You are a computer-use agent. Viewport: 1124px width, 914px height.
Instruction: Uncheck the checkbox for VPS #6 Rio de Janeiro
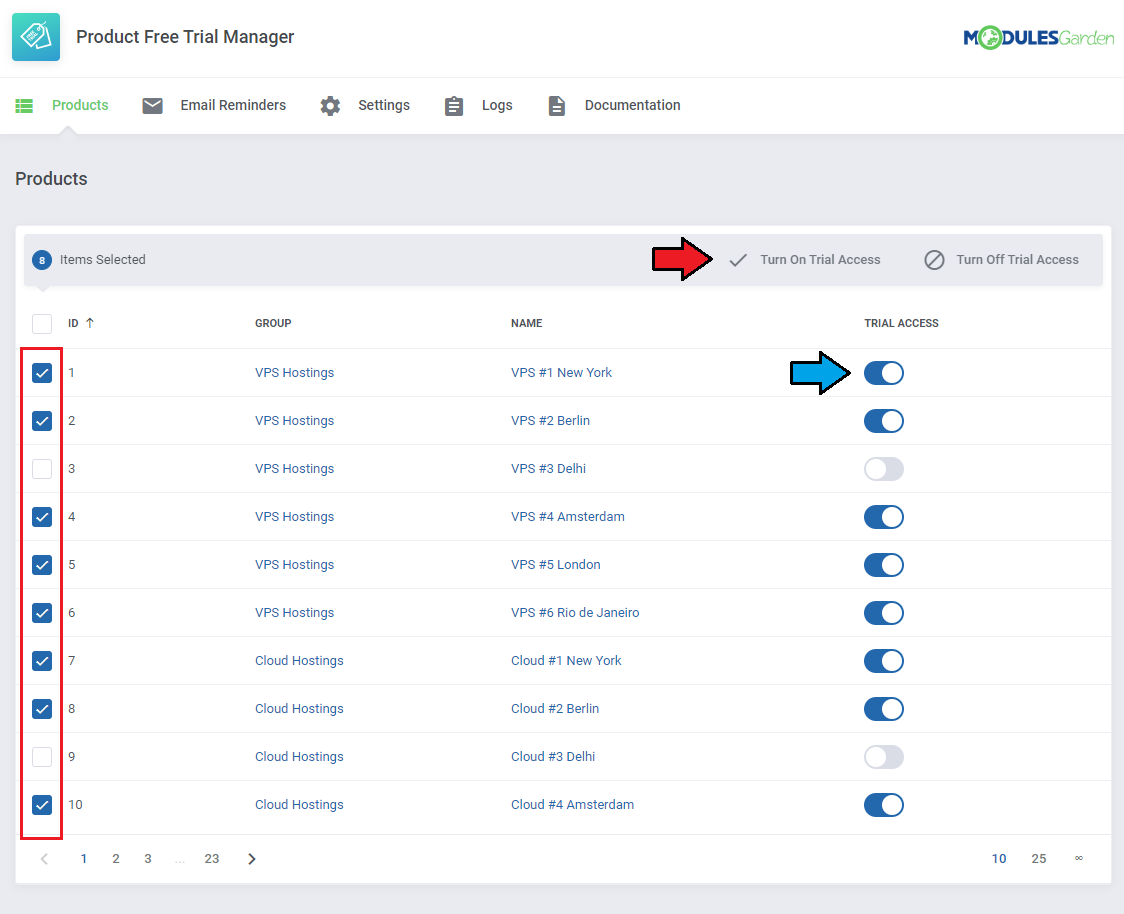42,613
